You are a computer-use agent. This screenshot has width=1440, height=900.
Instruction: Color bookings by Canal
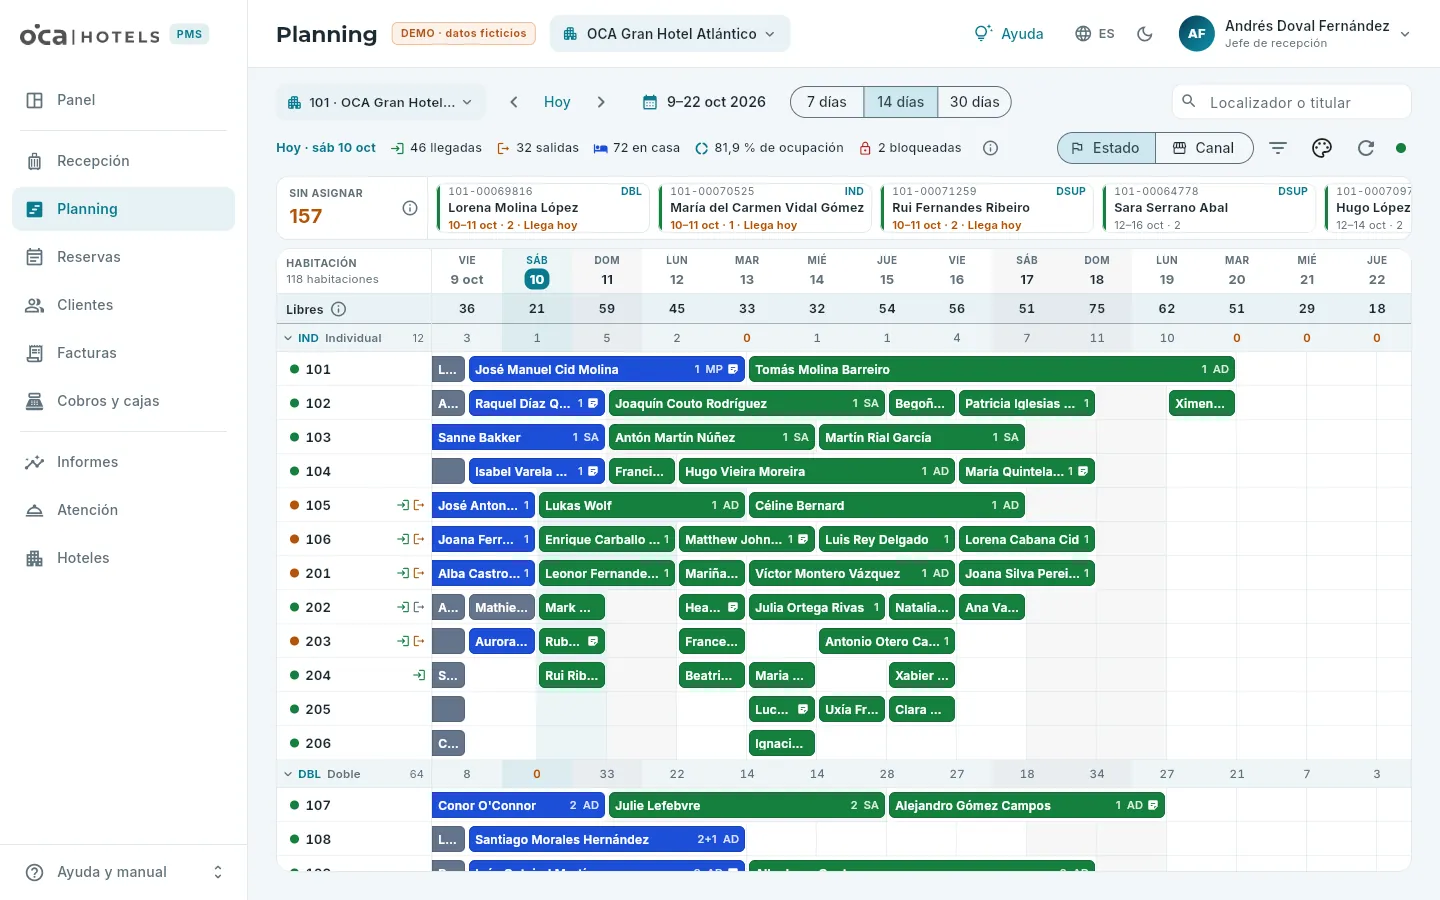(1204, 148)
